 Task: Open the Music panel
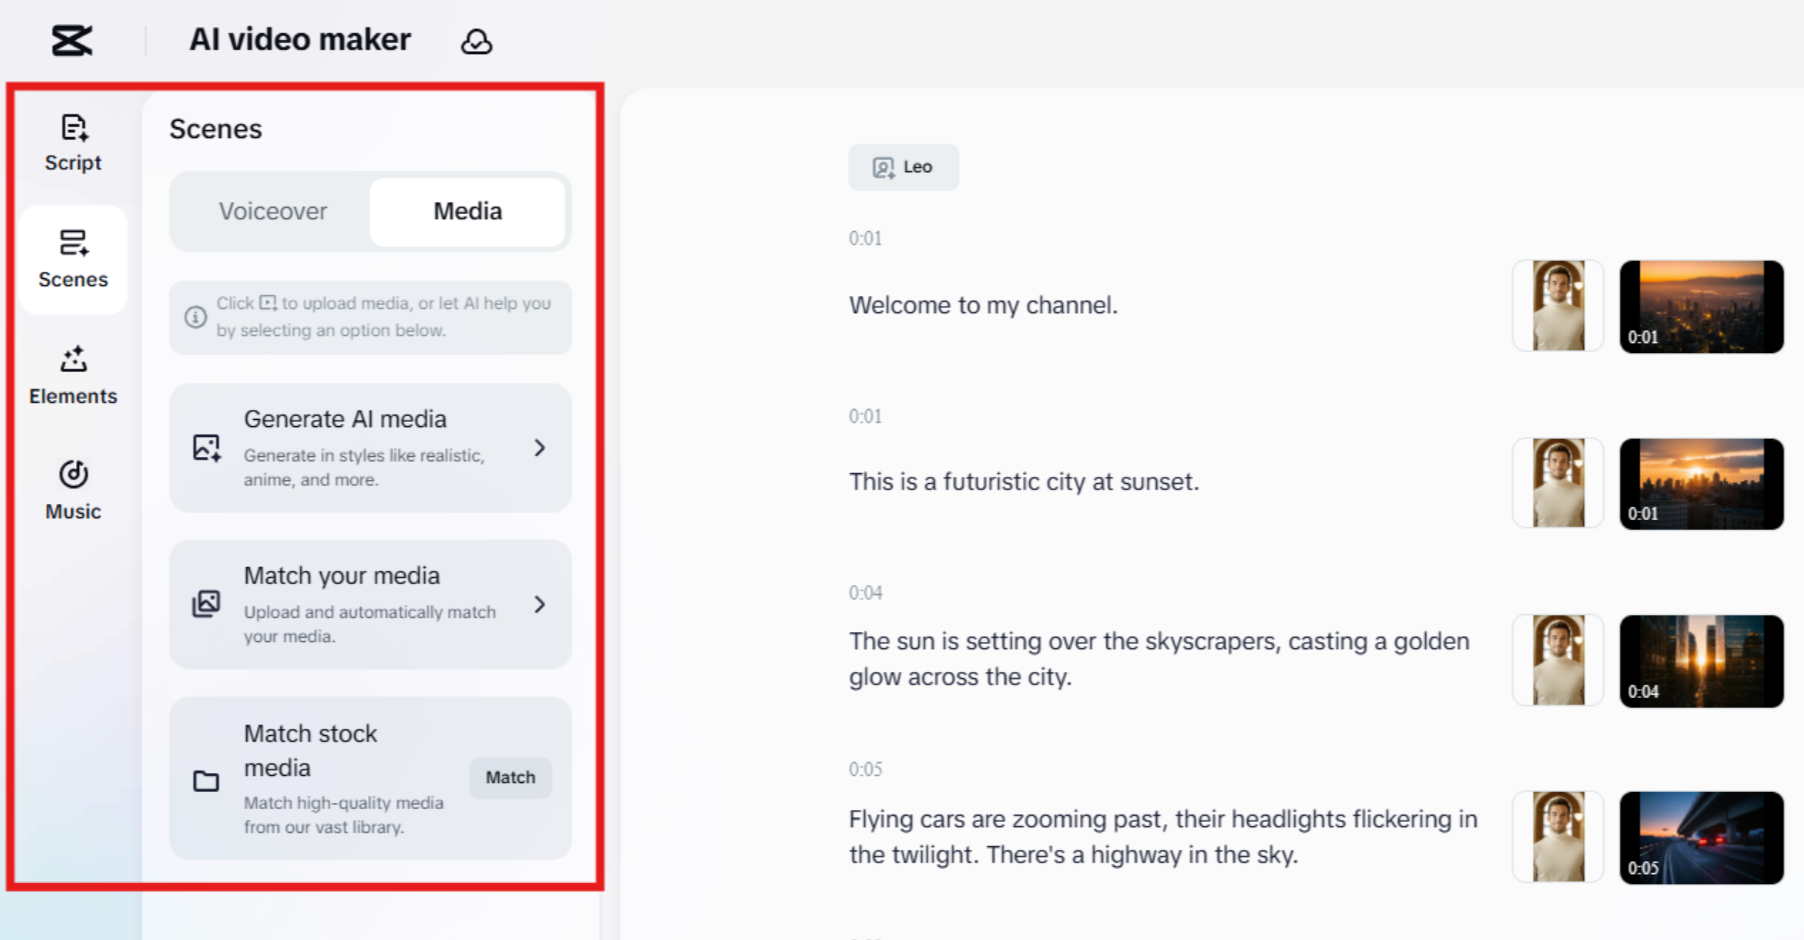pos(72,489)
